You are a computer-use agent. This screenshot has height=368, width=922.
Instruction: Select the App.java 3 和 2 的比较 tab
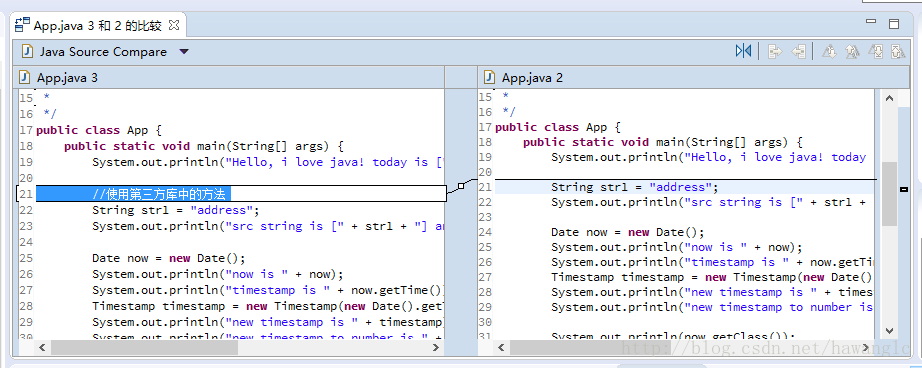98,25
